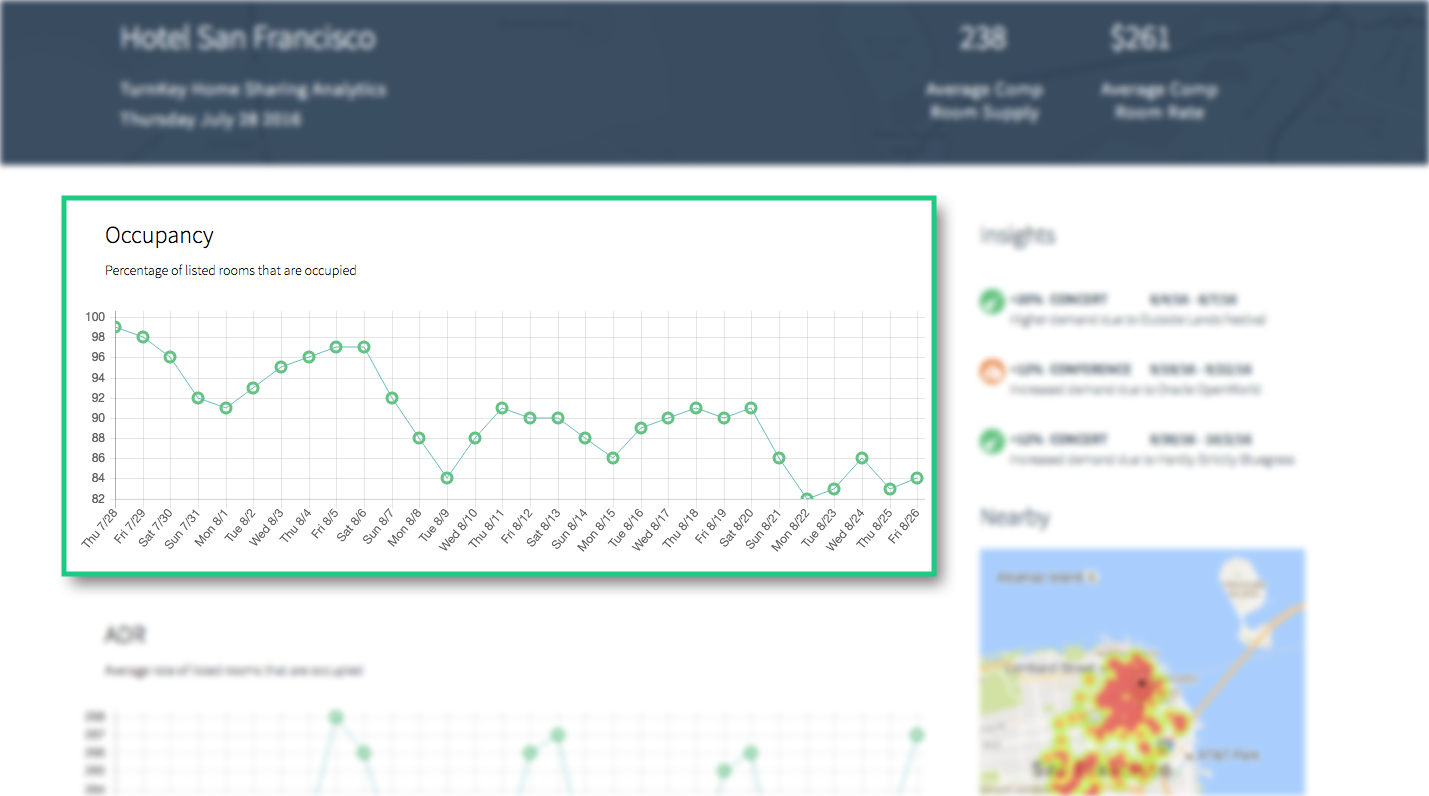Click the Thu 8/4 occupancy data point

coord(309,357)
